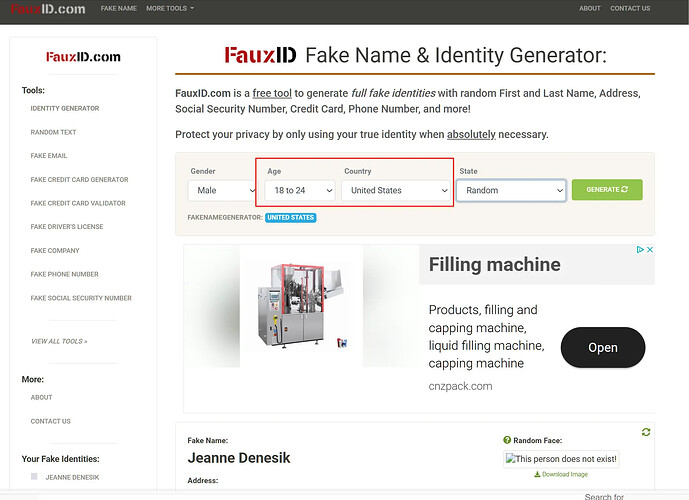This screenshot has width=689, height=500.
Task: Select the Jeanne Denesik saved identity
Action: tap(73, 477)
